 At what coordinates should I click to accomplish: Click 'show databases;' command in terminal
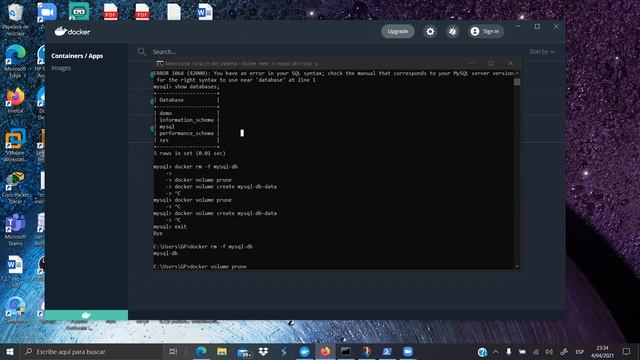pos(197,87)
